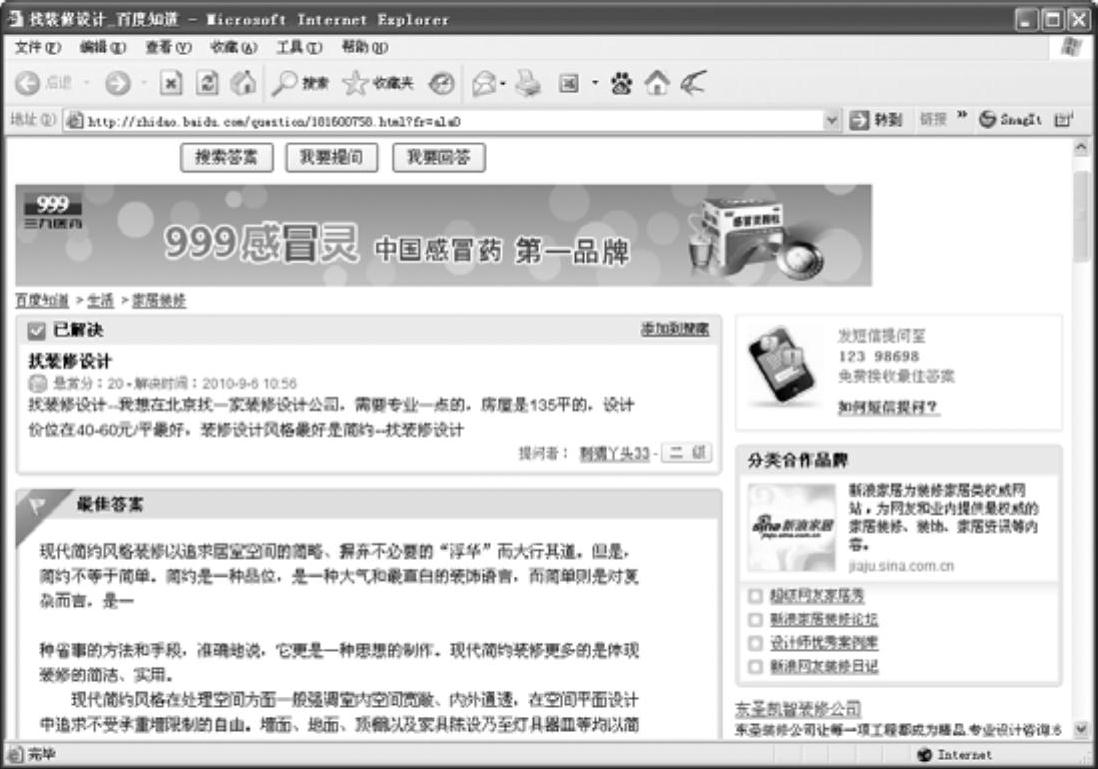1098x769 pixels.
Task: Click the 转到 Go button
Action: click(875, 120)
